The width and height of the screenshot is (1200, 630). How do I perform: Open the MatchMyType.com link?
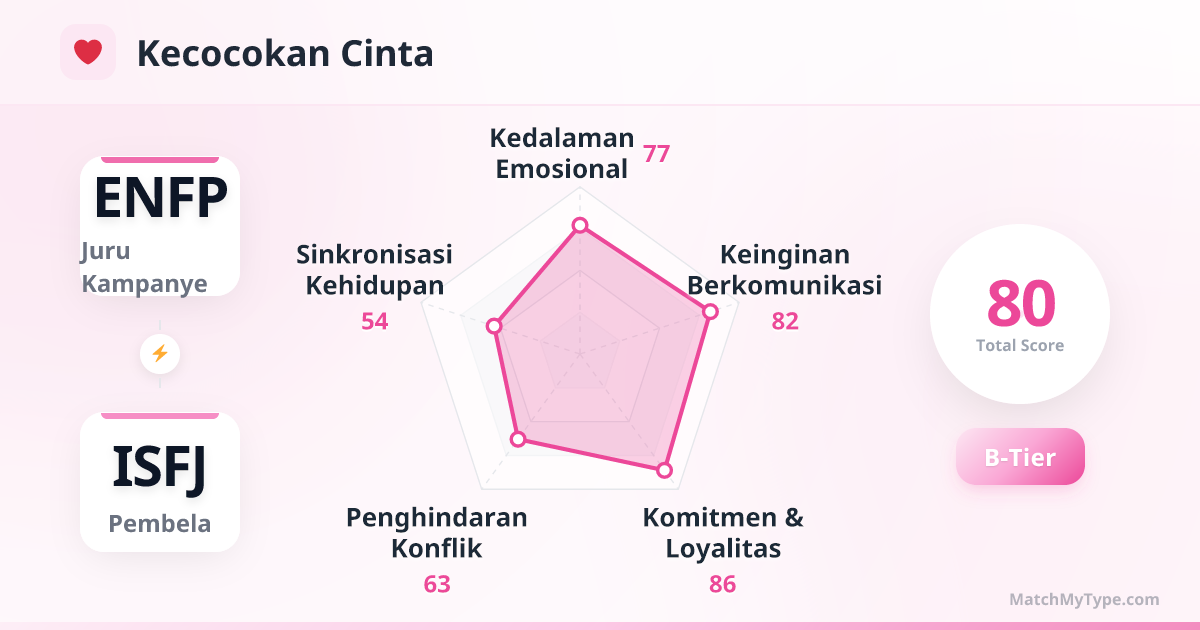(x=1084, y=600)
